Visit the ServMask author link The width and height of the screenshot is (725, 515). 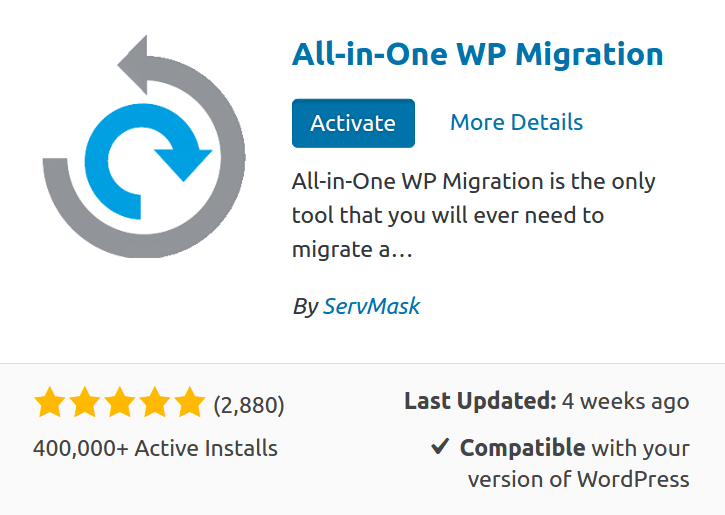tap(371, 306)
